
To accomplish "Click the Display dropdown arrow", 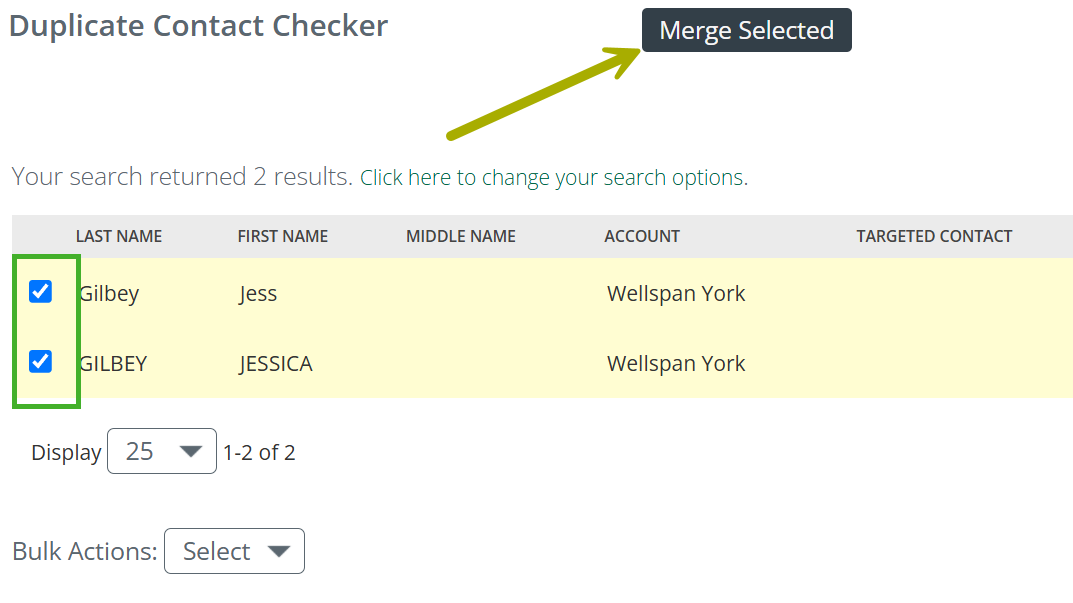I will 190,452.
